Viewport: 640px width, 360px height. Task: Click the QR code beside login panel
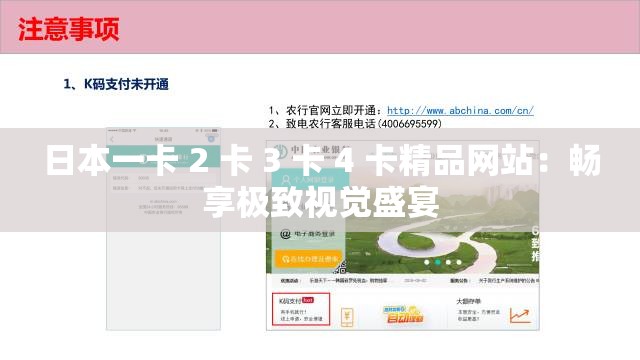[x=340, y=267]
